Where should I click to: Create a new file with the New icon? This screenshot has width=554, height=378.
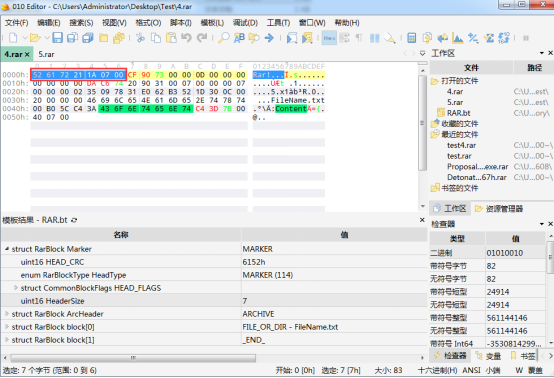click(13, 37)
